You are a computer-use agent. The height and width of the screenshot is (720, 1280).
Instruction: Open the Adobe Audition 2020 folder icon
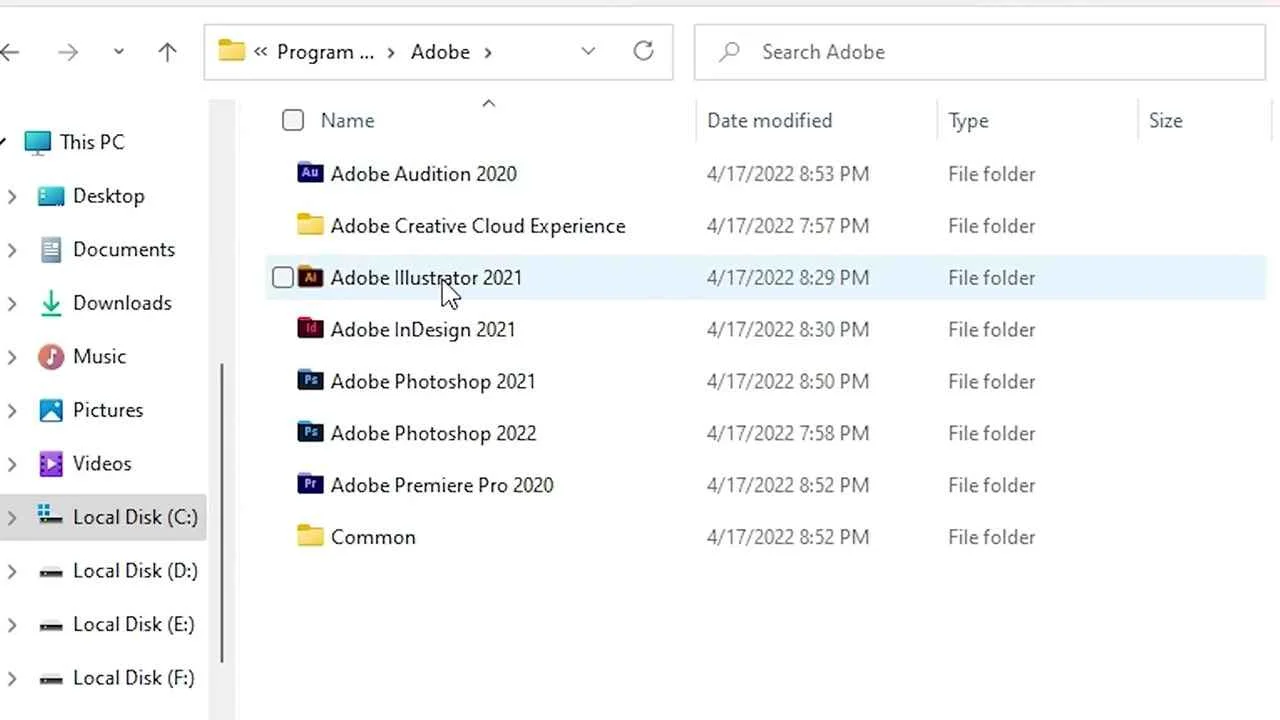point(310,172)
